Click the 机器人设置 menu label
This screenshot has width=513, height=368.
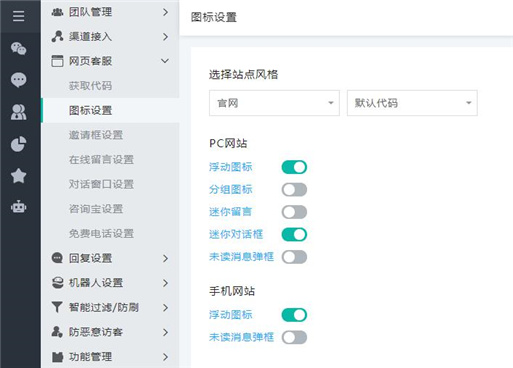pyautogui.click(x=96, y=283)
